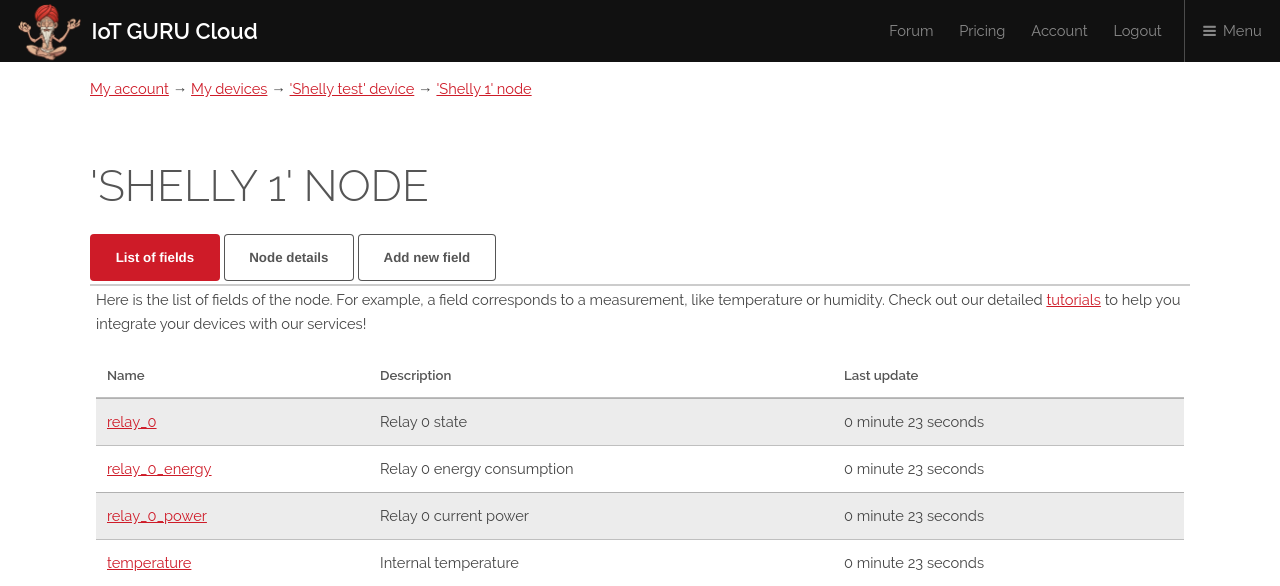The width and height of the screenshot is (1280, 586).
Task: Log out using the Logout link
Action: click(x=1137, y=31)
